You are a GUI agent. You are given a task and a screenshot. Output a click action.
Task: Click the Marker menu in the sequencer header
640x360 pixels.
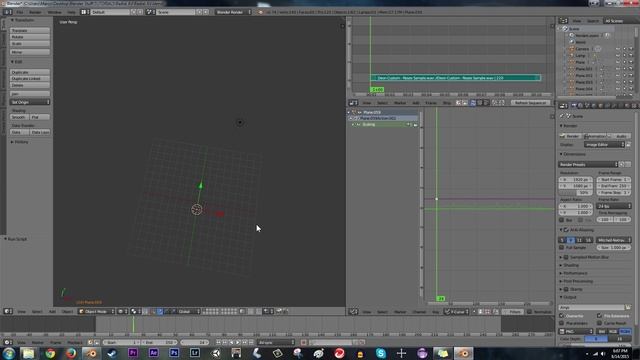(400, 103)
